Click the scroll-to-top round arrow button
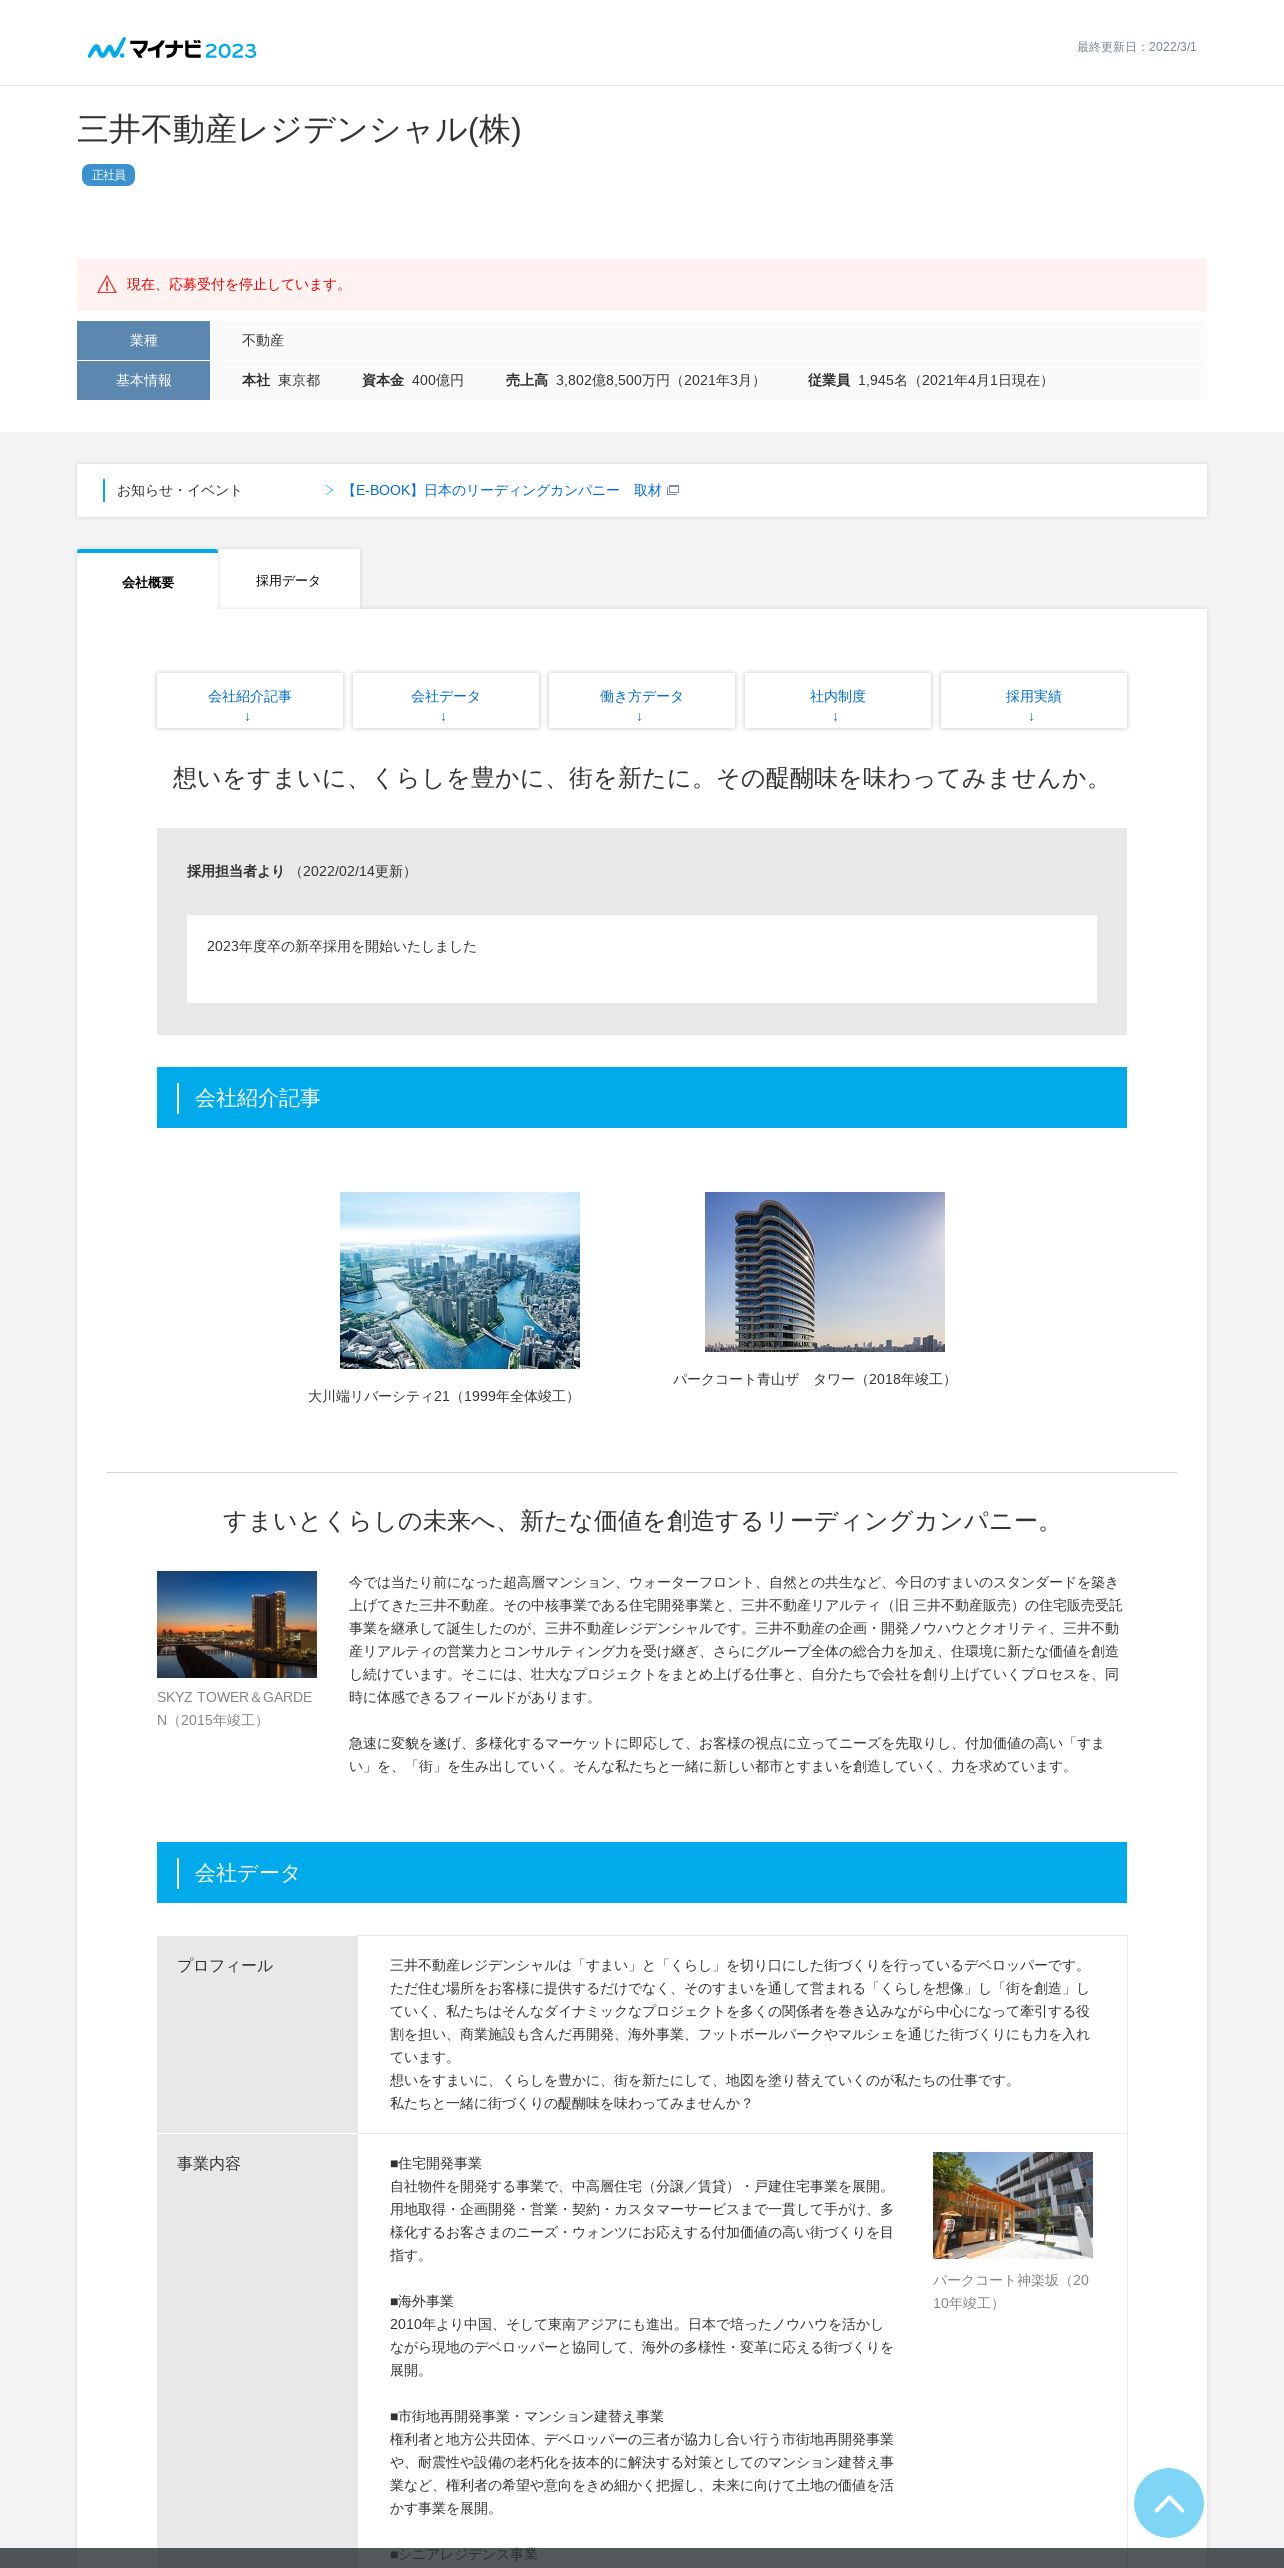Image resolution: width=1284 pixels, height=2568 pixels. tap(1168, 2503)
